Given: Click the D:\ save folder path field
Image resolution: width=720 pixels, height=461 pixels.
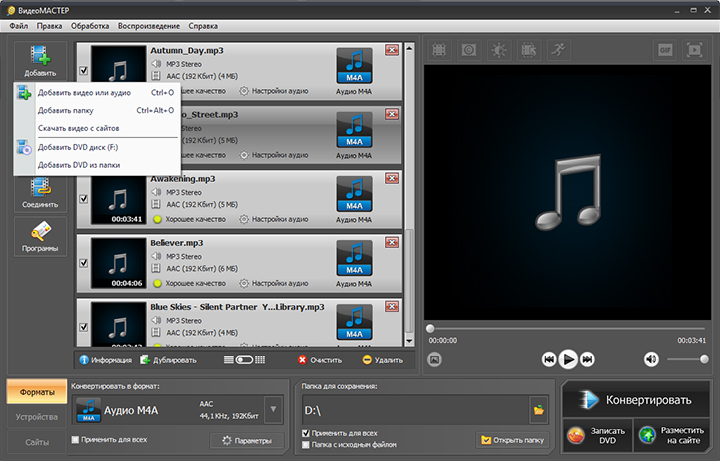Looking at the screenshot, I should (x=416, y=410).
